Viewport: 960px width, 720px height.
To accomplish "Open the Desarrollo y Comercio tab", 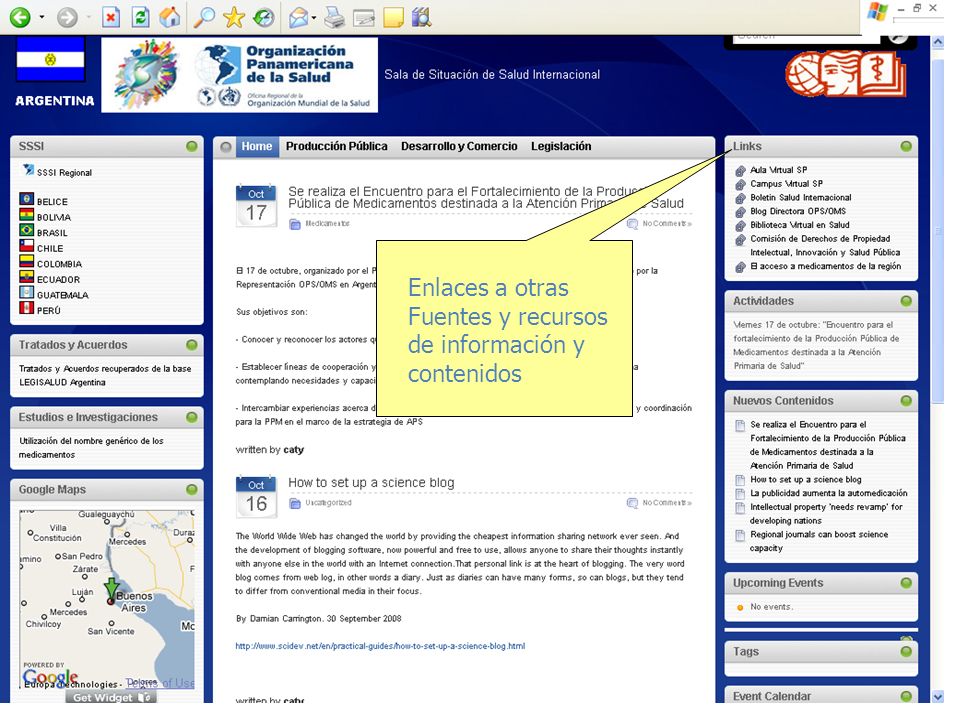I will tap(459, 146).
